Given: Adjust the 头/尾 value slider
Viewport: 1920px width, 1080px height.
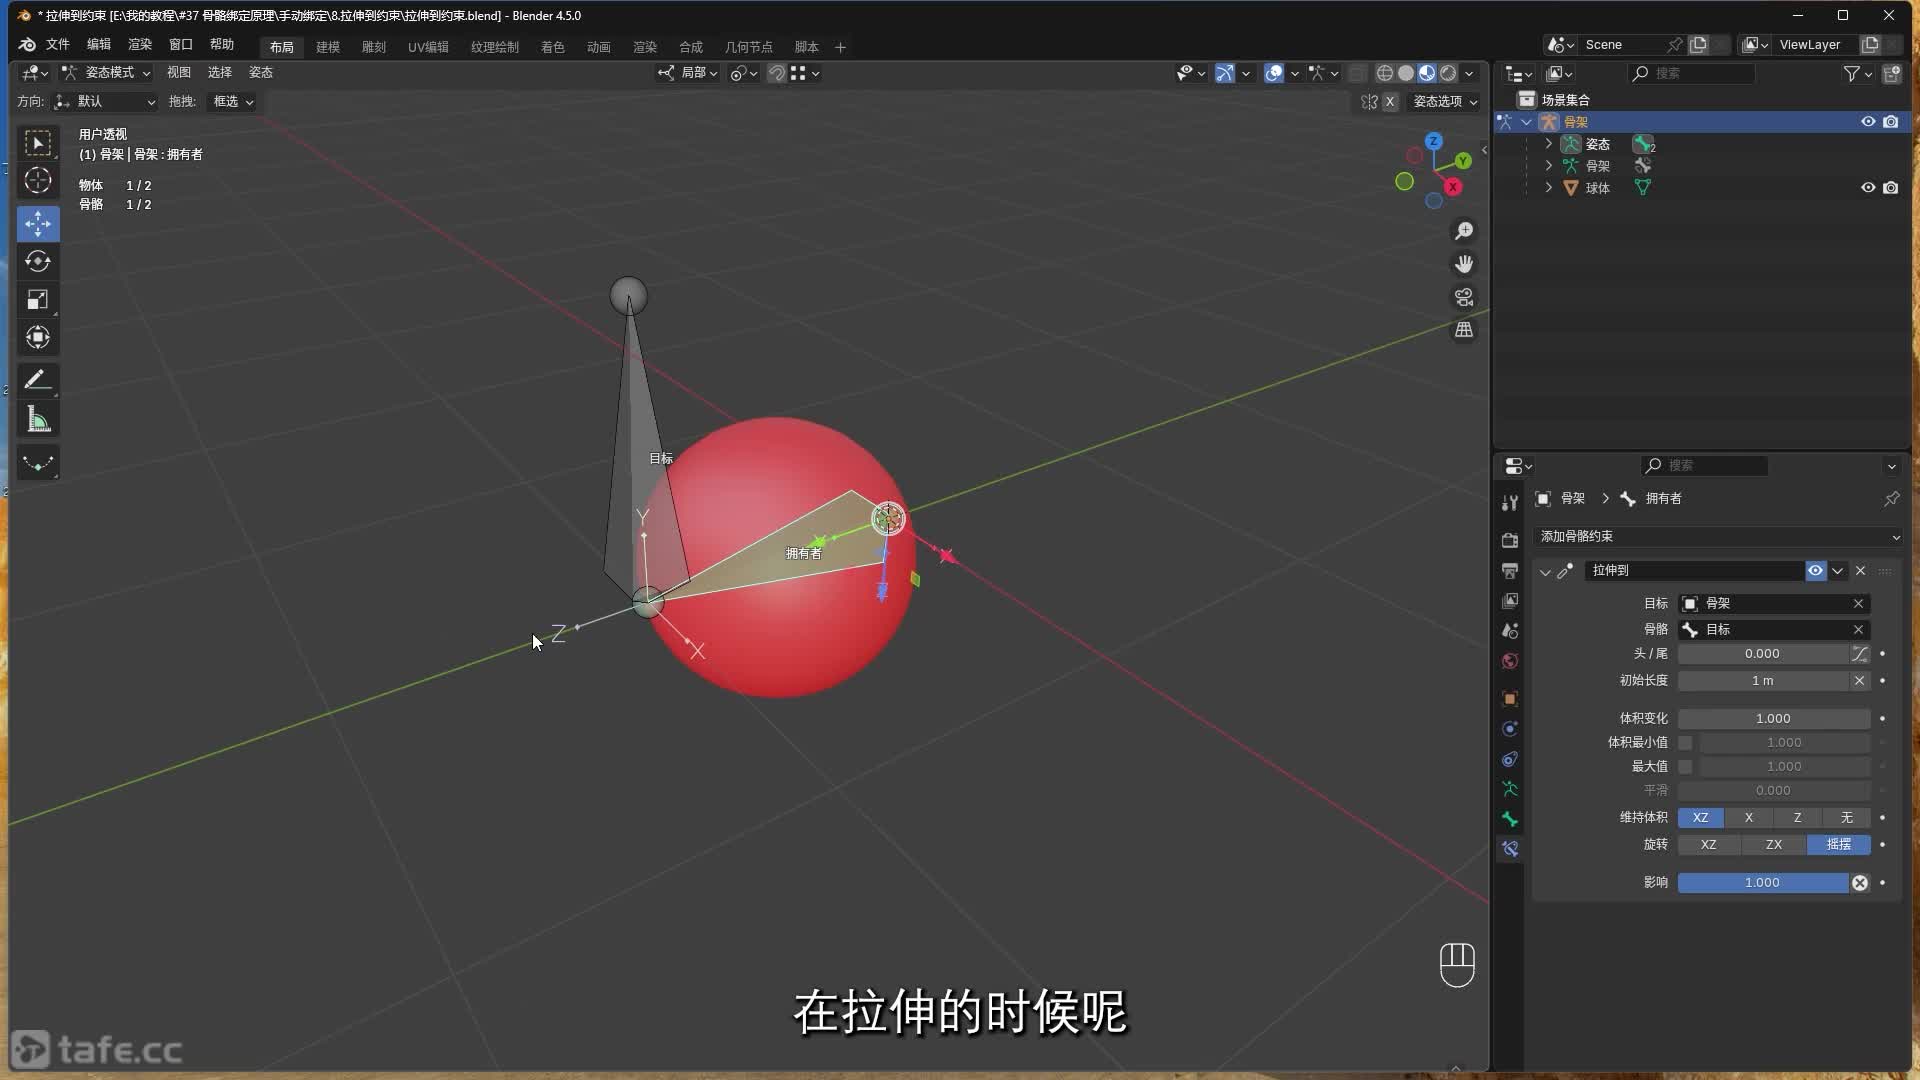Looking at the screenshot, I should [1762, 653].
